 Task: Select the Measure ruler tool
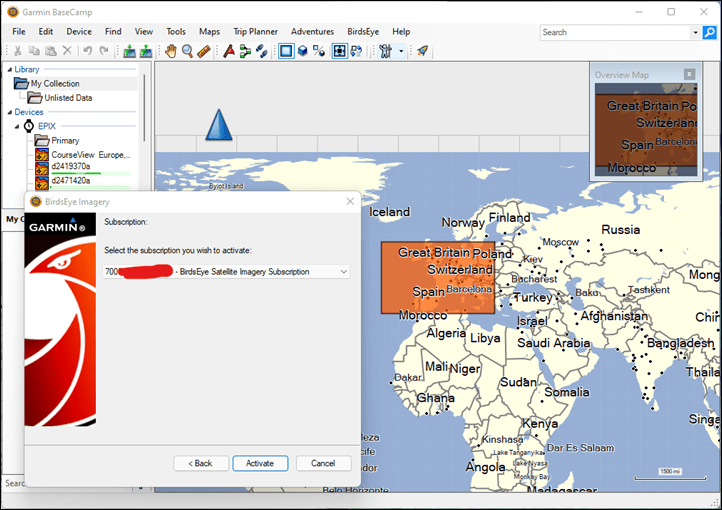204,51
